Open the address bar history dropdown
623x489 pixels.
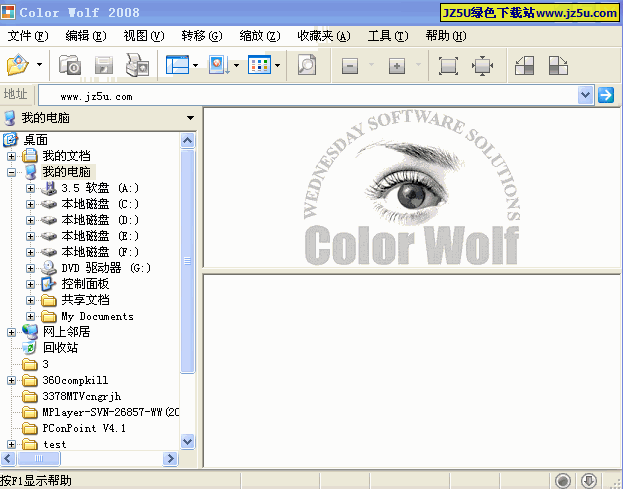click(585, 95)
